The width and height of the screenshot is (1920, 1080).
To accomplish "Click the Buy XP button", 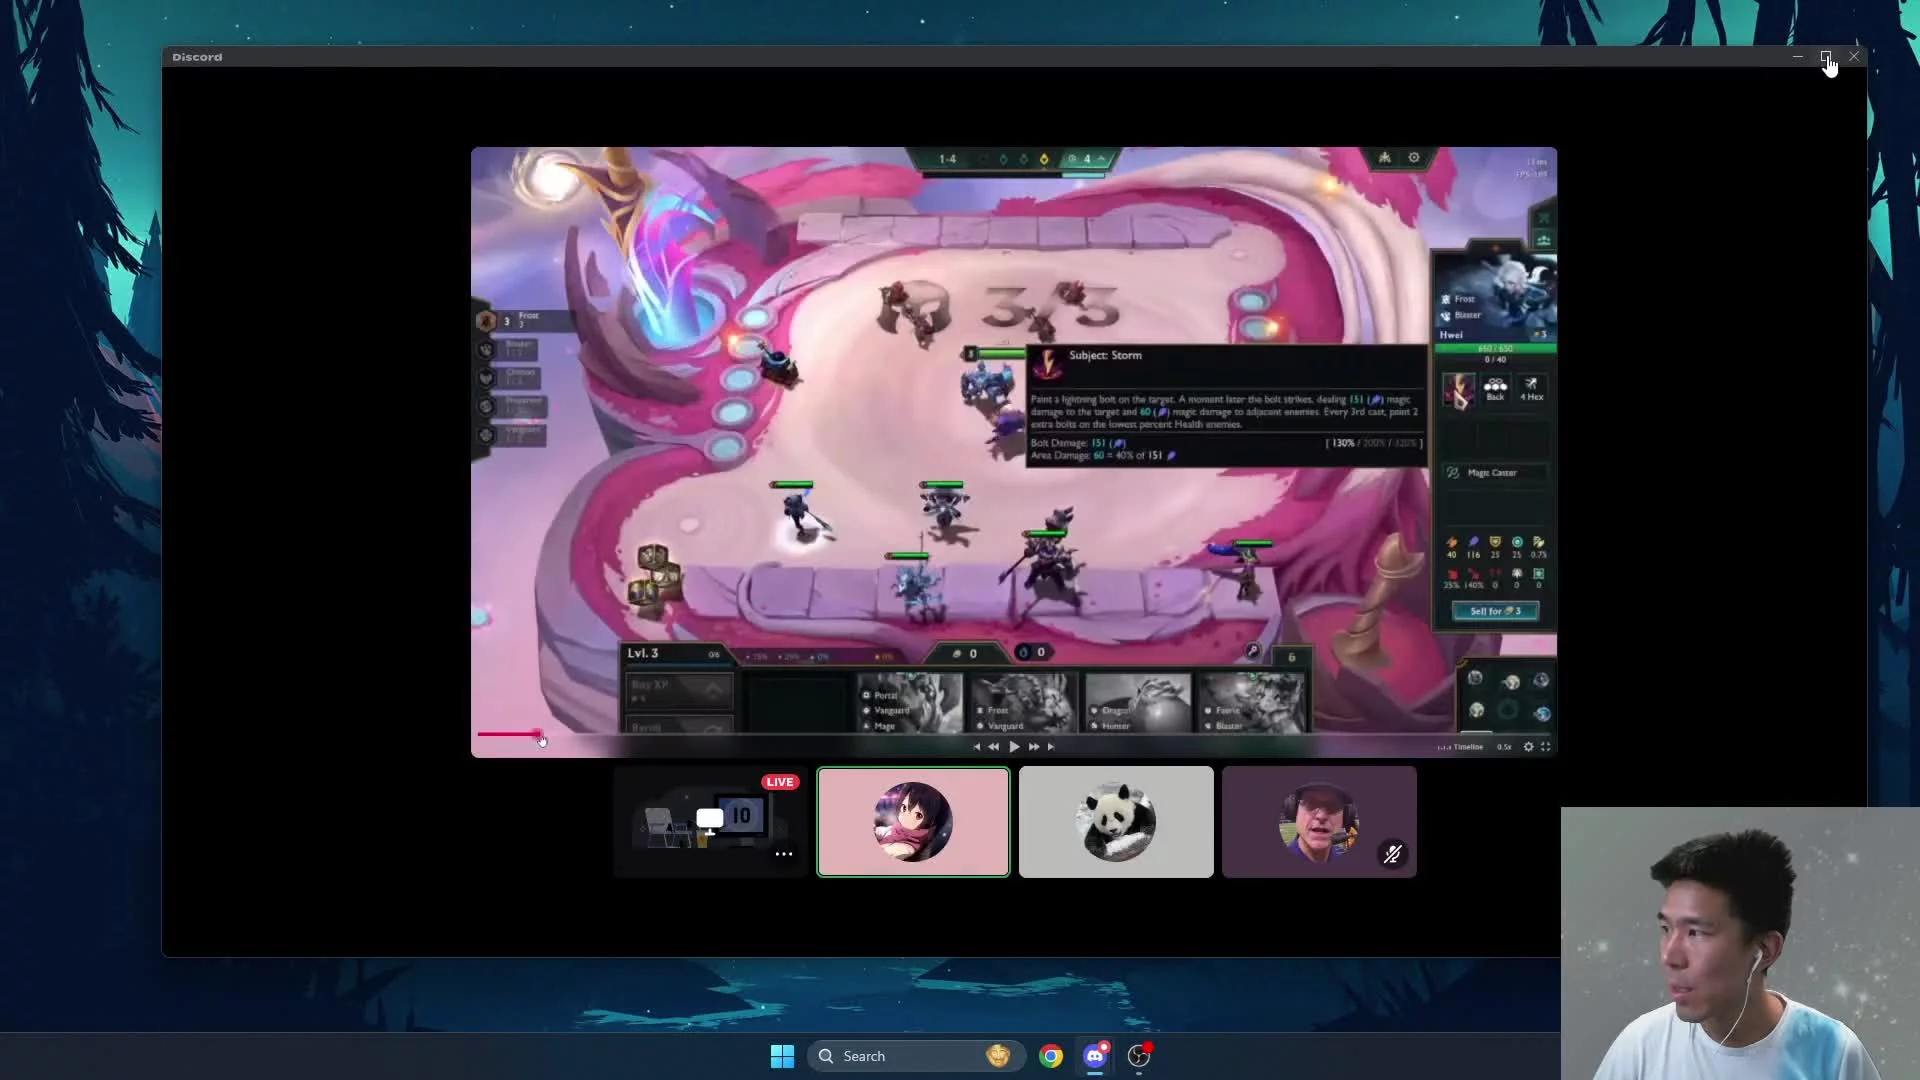I will tap(679, 690).
